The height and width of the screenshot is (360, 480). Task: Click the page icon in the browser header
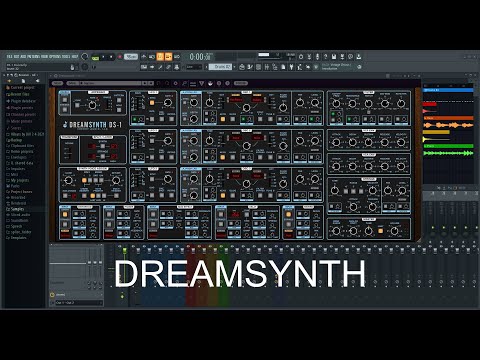pyautogui.click(x=23, y=81)
